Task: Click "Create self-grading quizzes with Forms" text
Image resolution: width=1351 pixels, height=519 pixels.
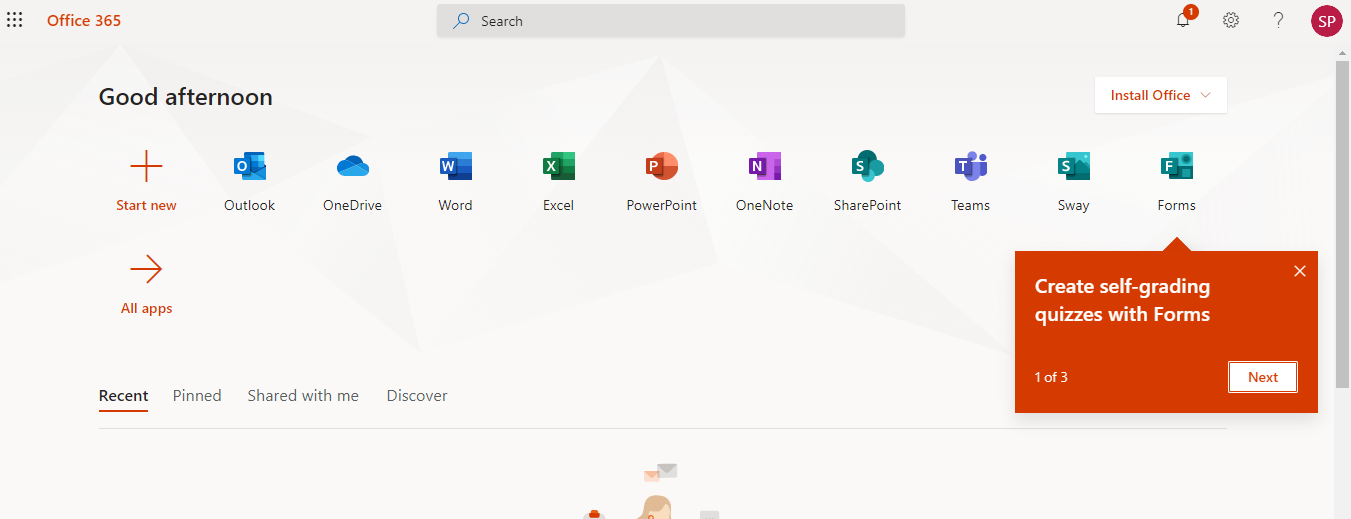Action: point(1122,300)
